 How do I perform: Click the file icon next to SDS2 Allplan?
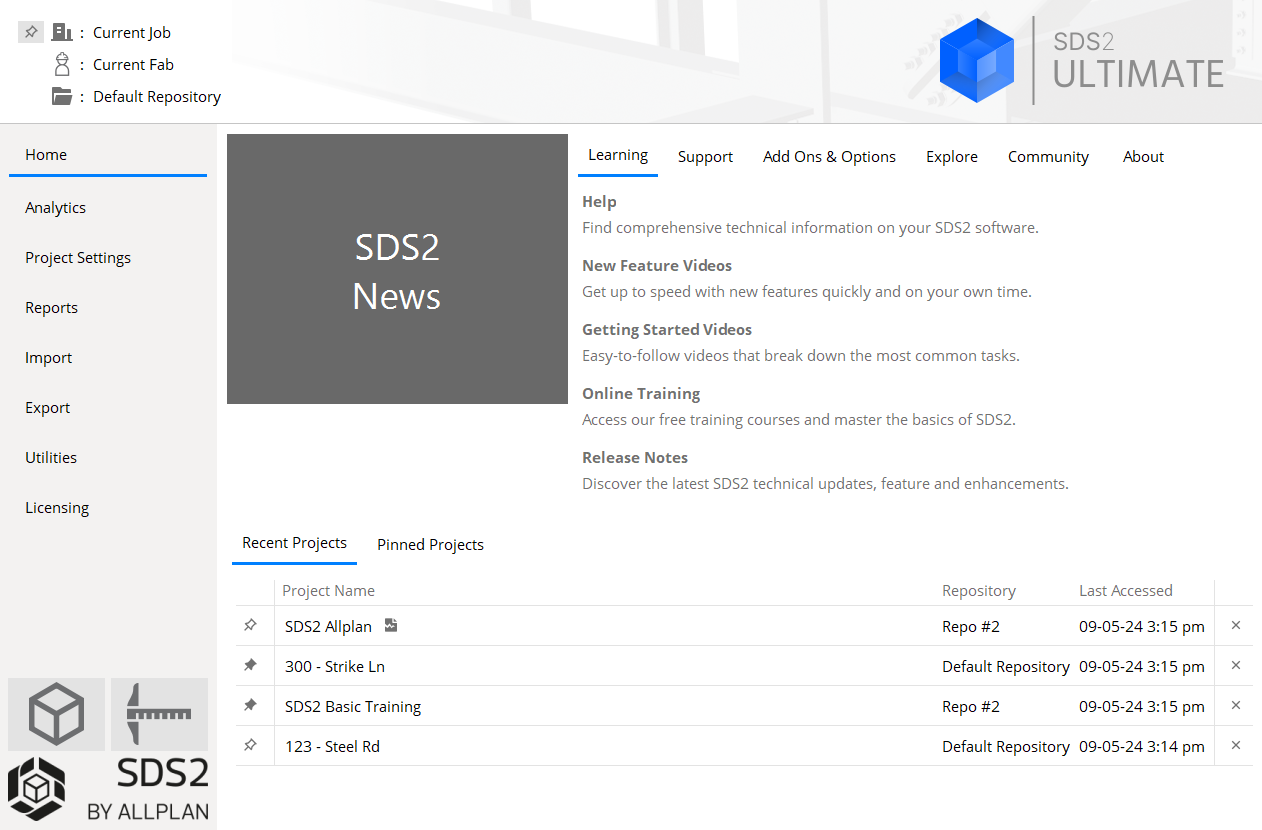click(x=391, y=625)
